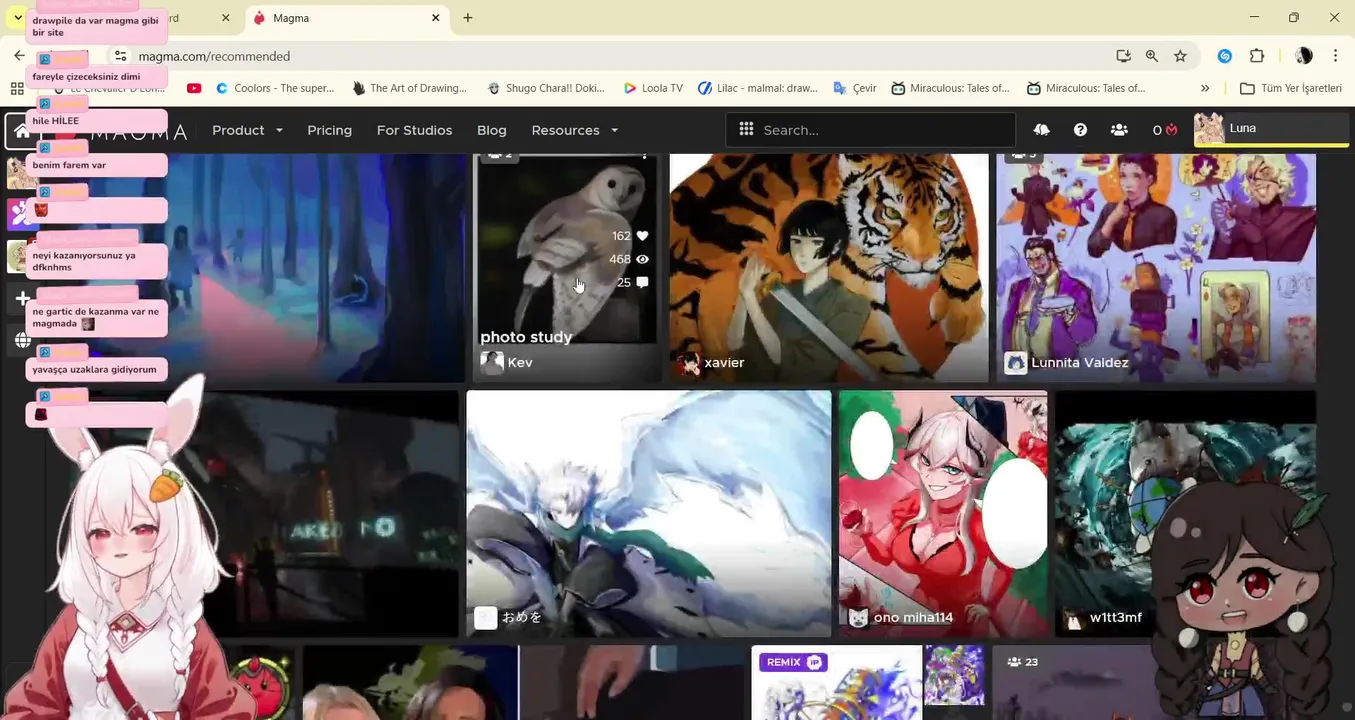This screenshot has height=720, width=1355.
Task: Click the Shazam extension icon
Action: point(1225,56)
